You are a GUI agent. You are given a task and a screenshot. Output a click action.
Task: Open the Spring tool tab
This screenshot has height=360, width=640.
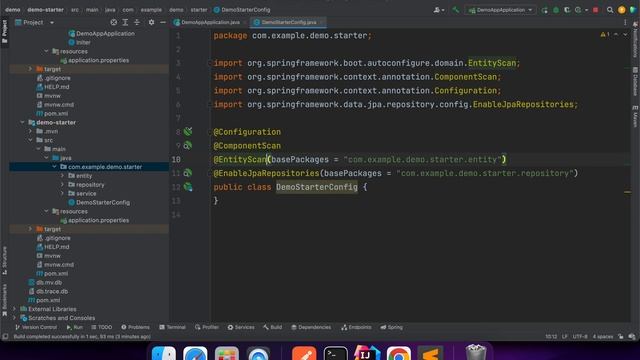pos(391,327)
